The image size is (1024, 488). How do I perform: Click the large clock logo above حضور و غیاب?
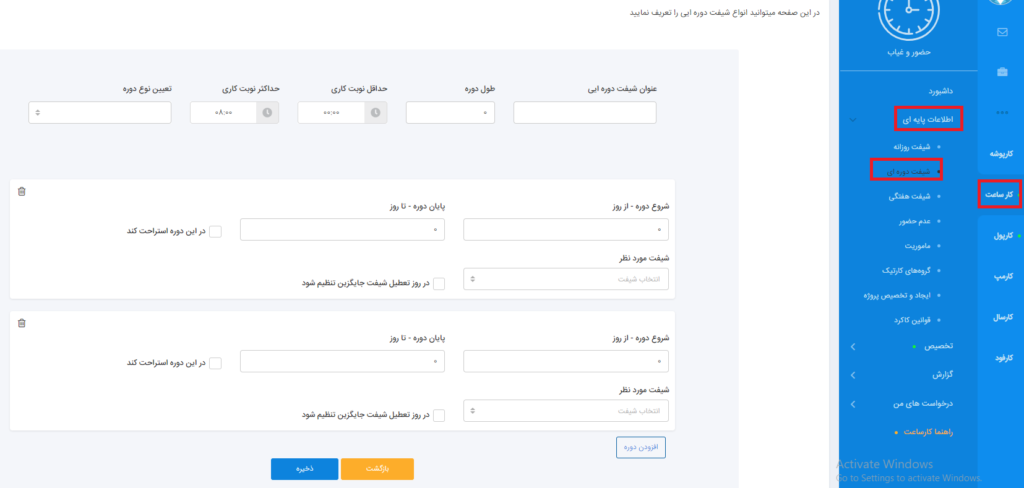point(909,17)
